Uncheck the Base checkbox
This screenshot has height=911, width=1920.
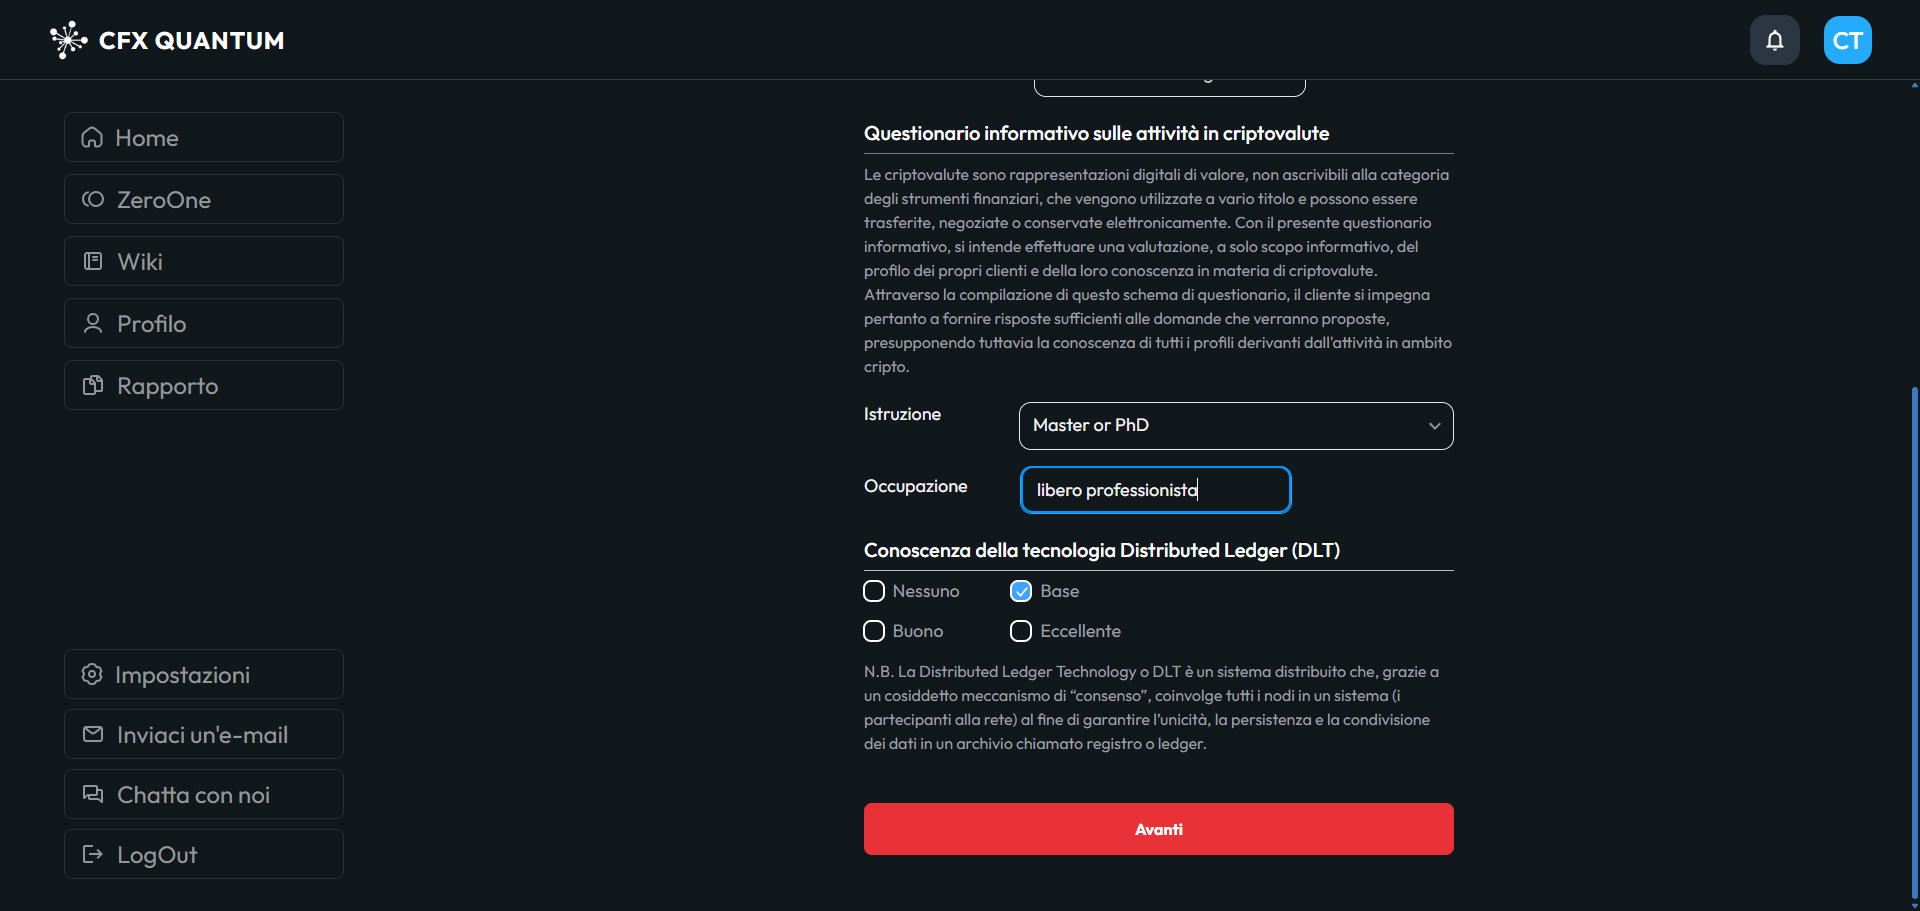point(1021,591)
